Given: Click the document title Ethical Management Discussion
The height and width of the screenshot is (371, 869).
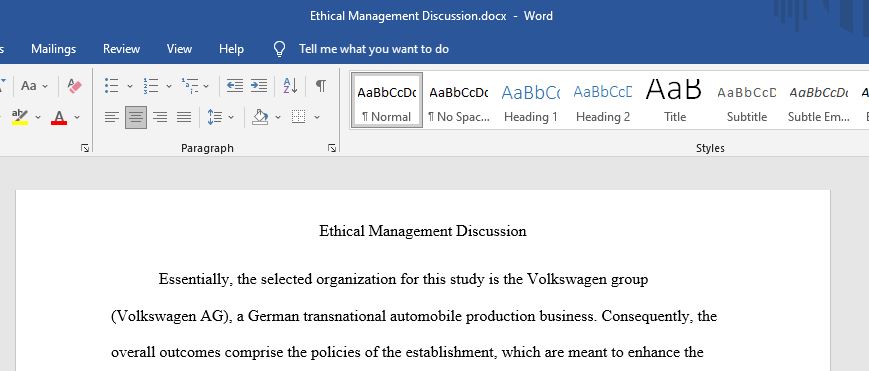Looking at the screenshot, I should coord(423,231).
